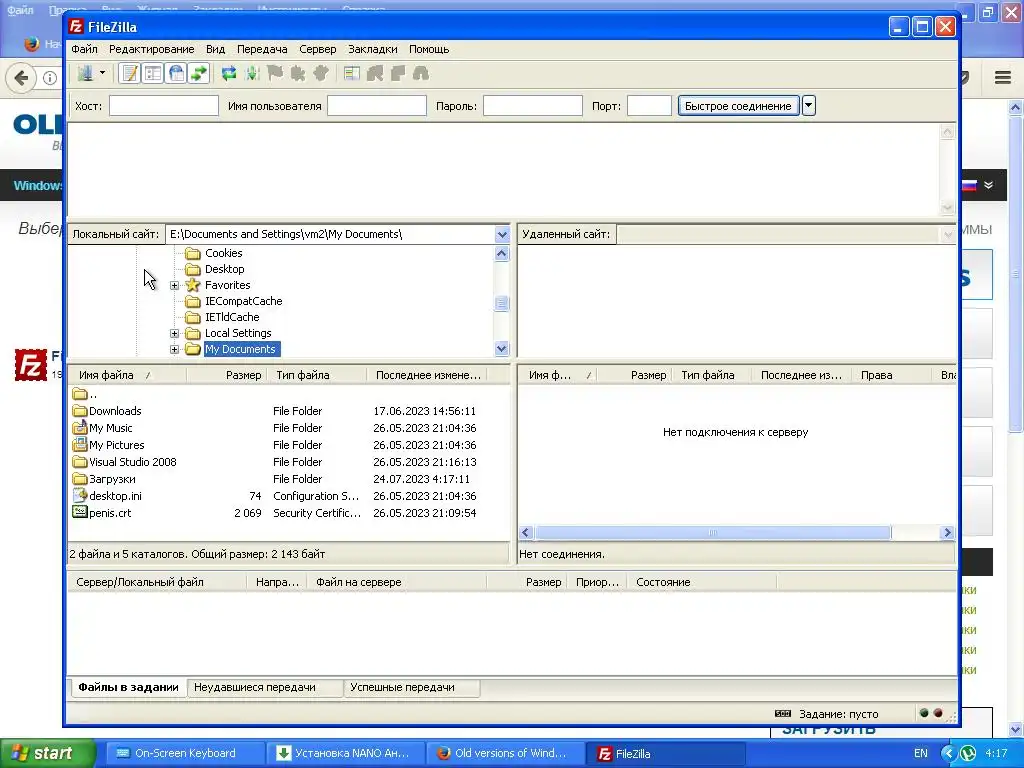This screenshot has height=768, width=1024.
Task: Select the IETldCache folder in tree
Action: (232, 317)
